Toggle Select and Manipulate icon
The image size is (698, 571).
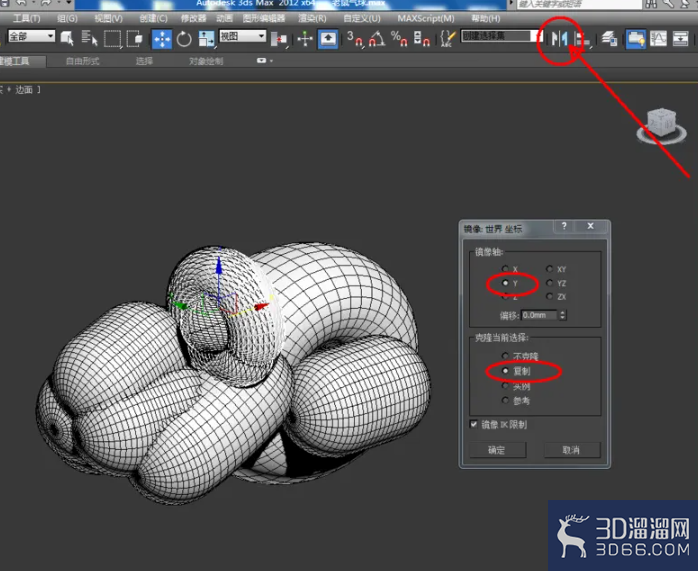click(305, 39)
